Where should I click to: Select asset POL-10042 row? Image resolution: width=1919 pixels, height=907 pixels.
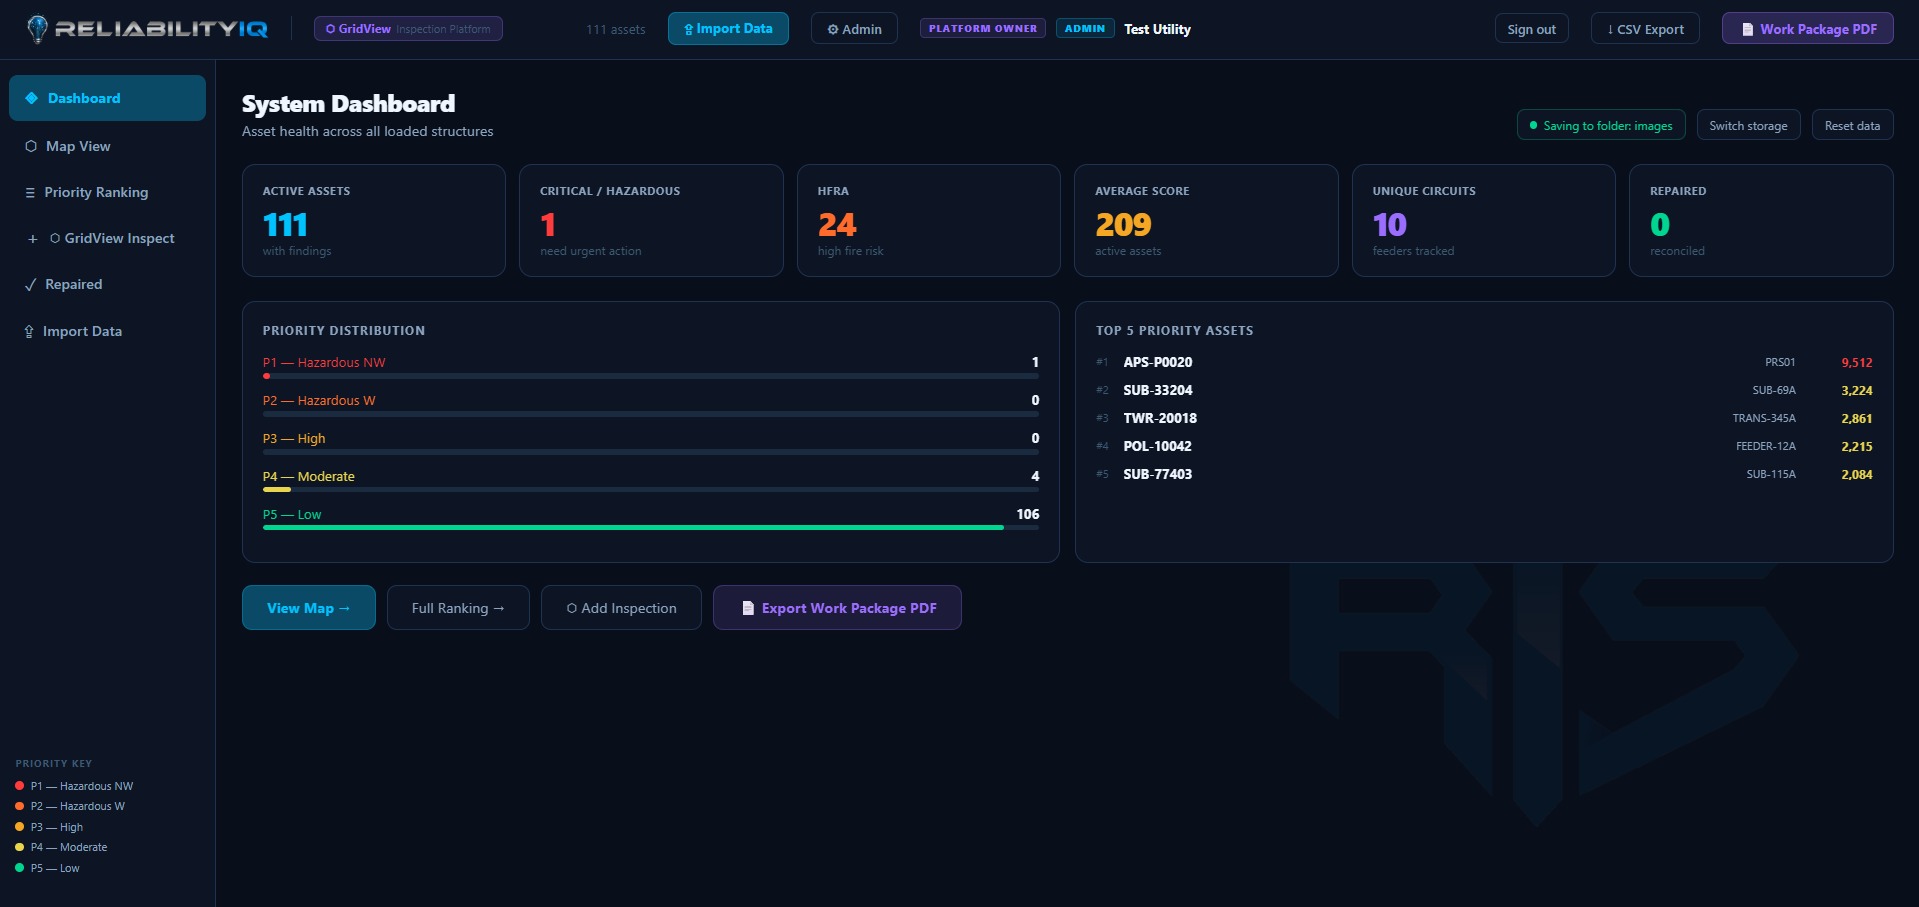[1484, 446]
